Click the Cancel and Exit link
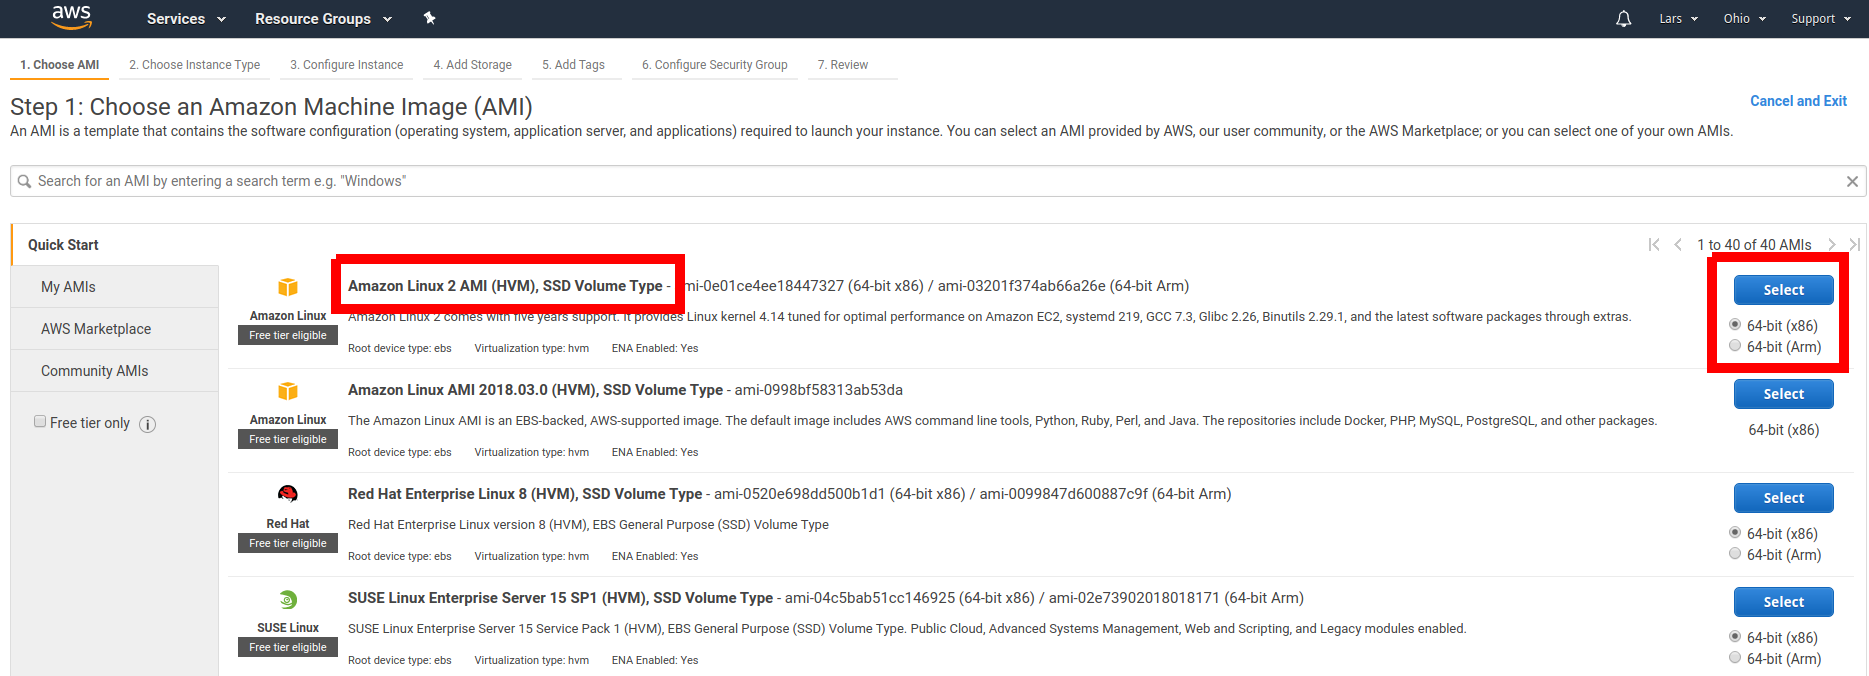Screen dimensions: 1869x676 click(x=1797, y=101)
